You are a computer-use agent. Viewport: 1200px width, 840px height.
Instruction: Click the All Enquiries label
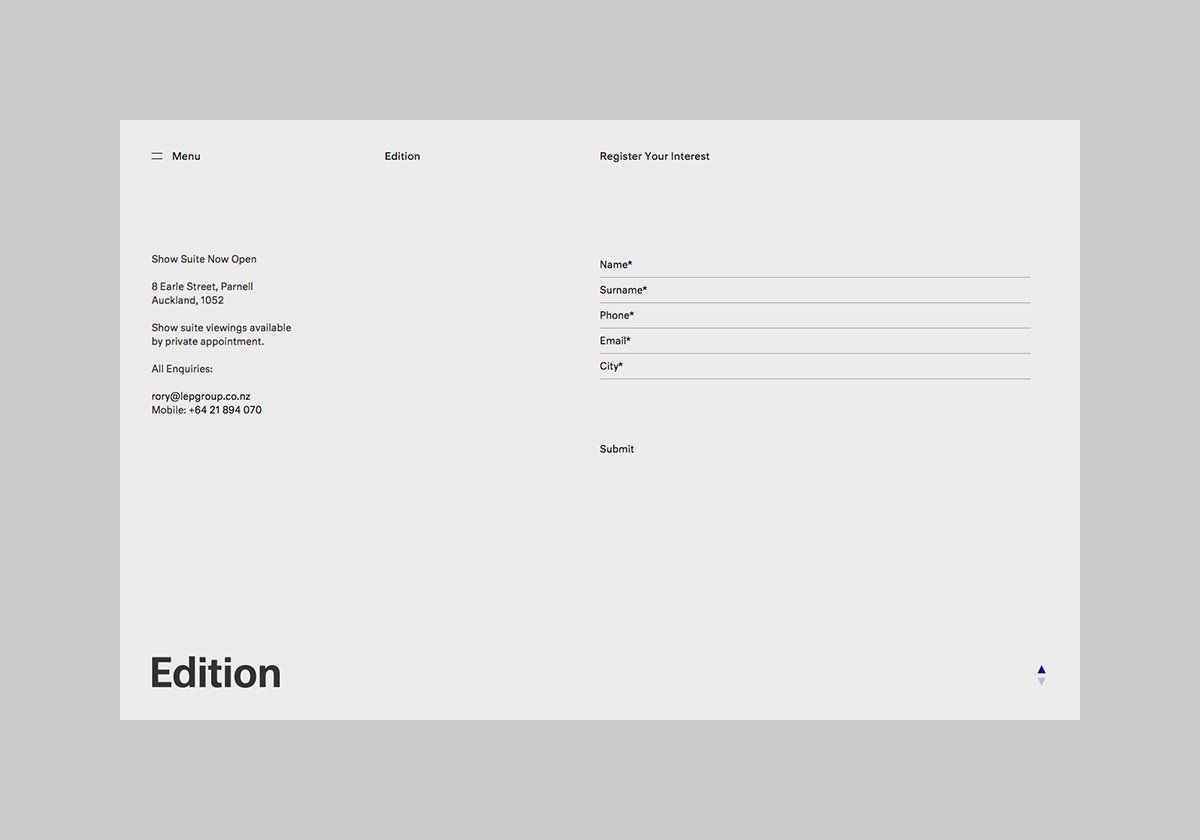pos(182,369)
